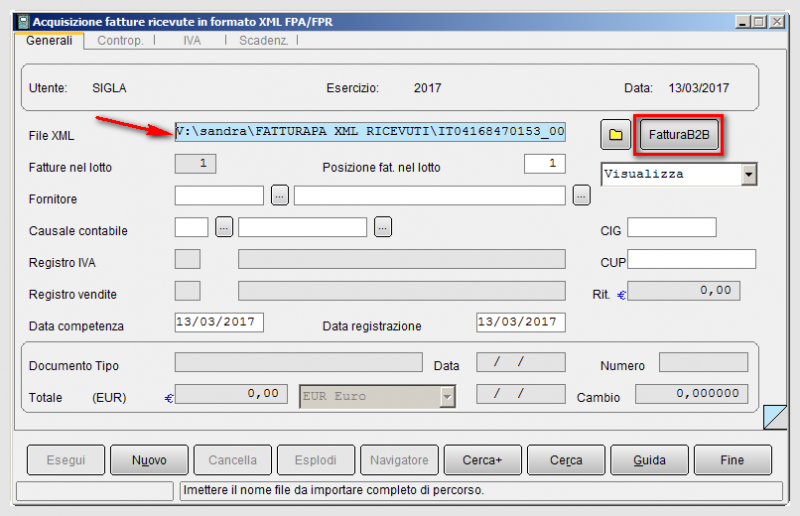Minimize the Acquisizione fatture window
Image resolution: width=800 pixels, height=516 pixels.
742,22
